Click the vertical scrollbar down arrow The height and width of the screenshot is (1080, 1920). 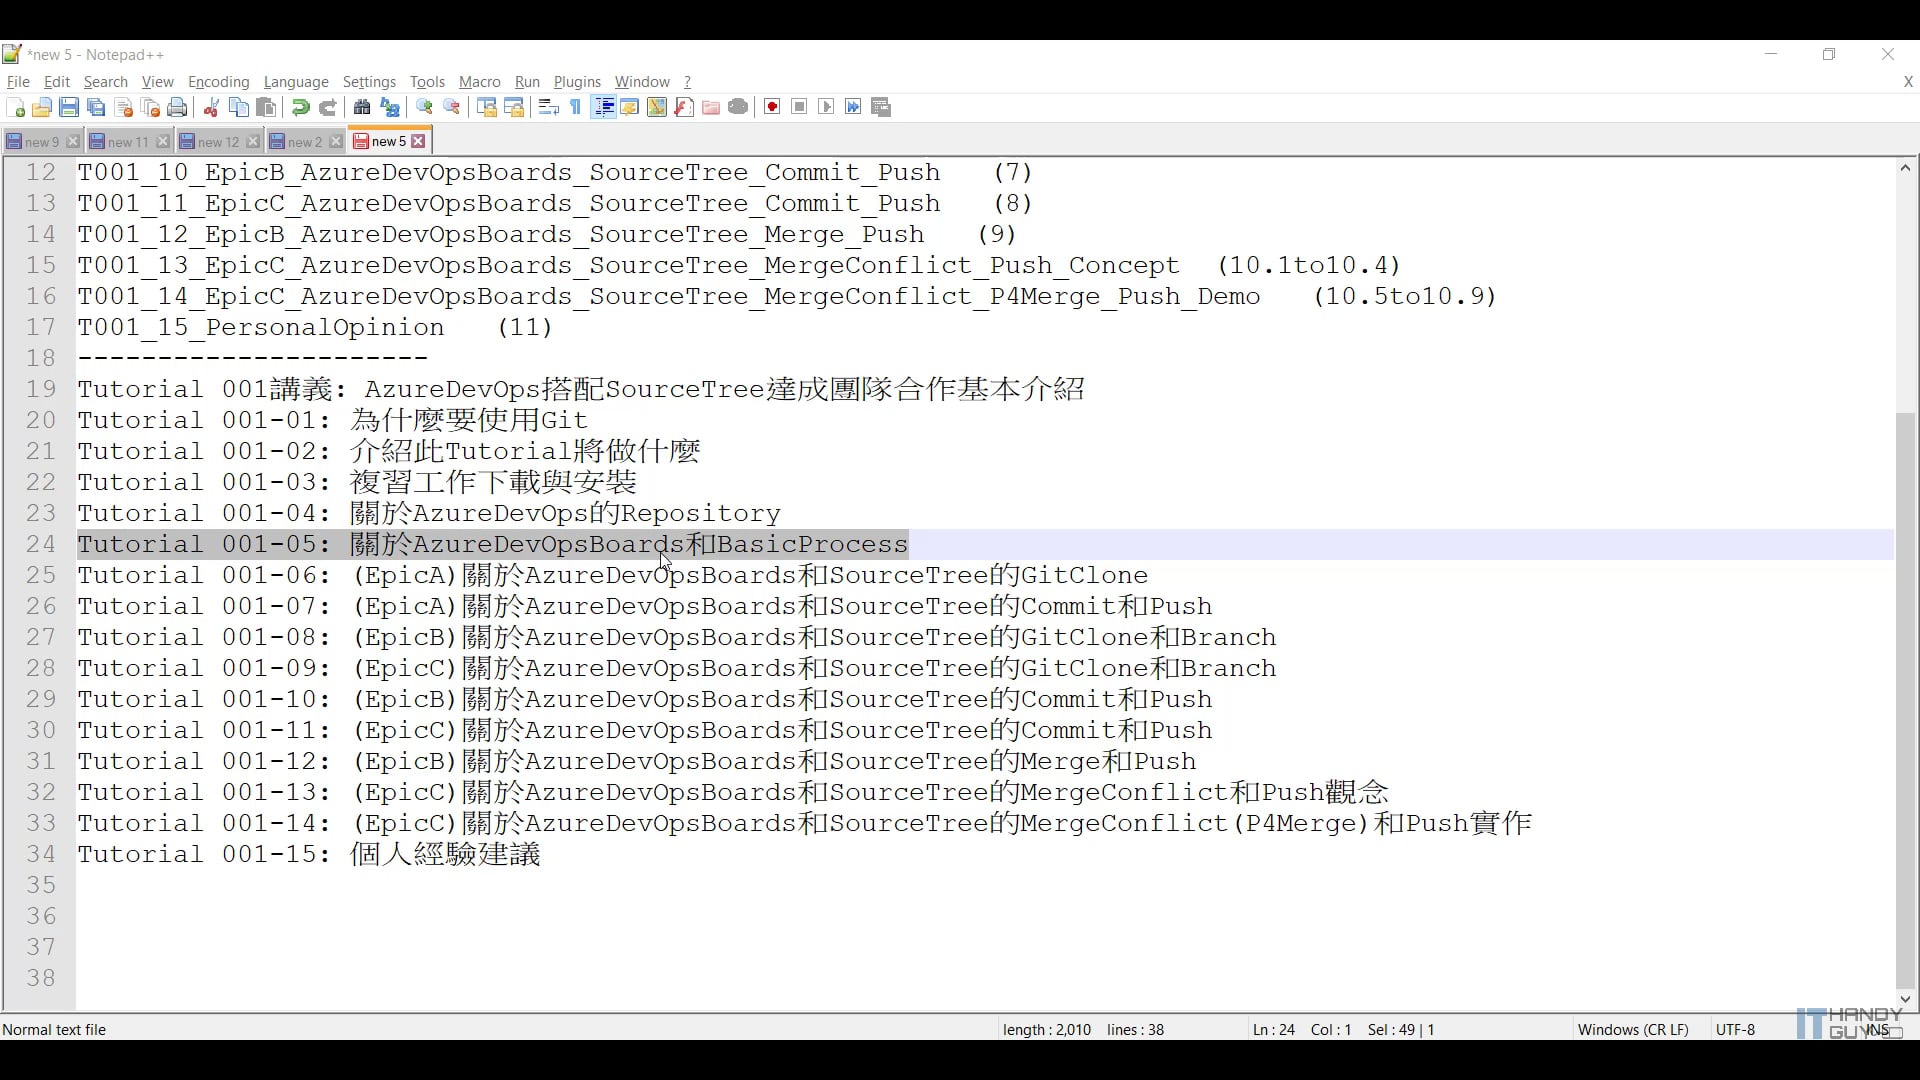point(1905,998)
